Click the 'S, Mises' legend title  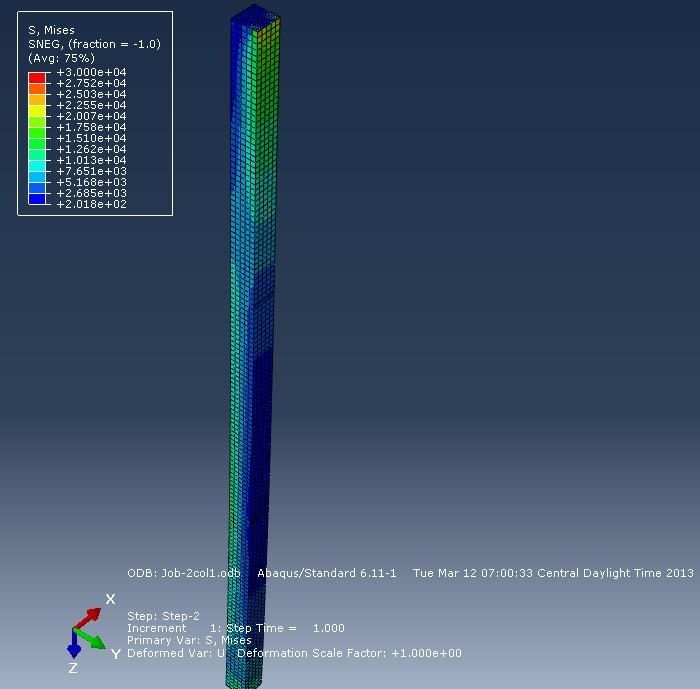pyautogui.click(x=51, y=31)
